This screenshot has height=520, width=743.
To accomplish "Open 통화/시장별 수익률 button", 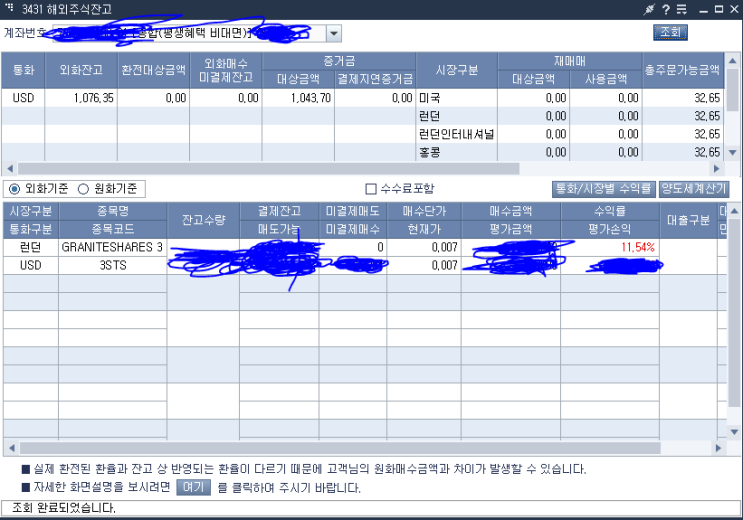I will tap(604, 189).
